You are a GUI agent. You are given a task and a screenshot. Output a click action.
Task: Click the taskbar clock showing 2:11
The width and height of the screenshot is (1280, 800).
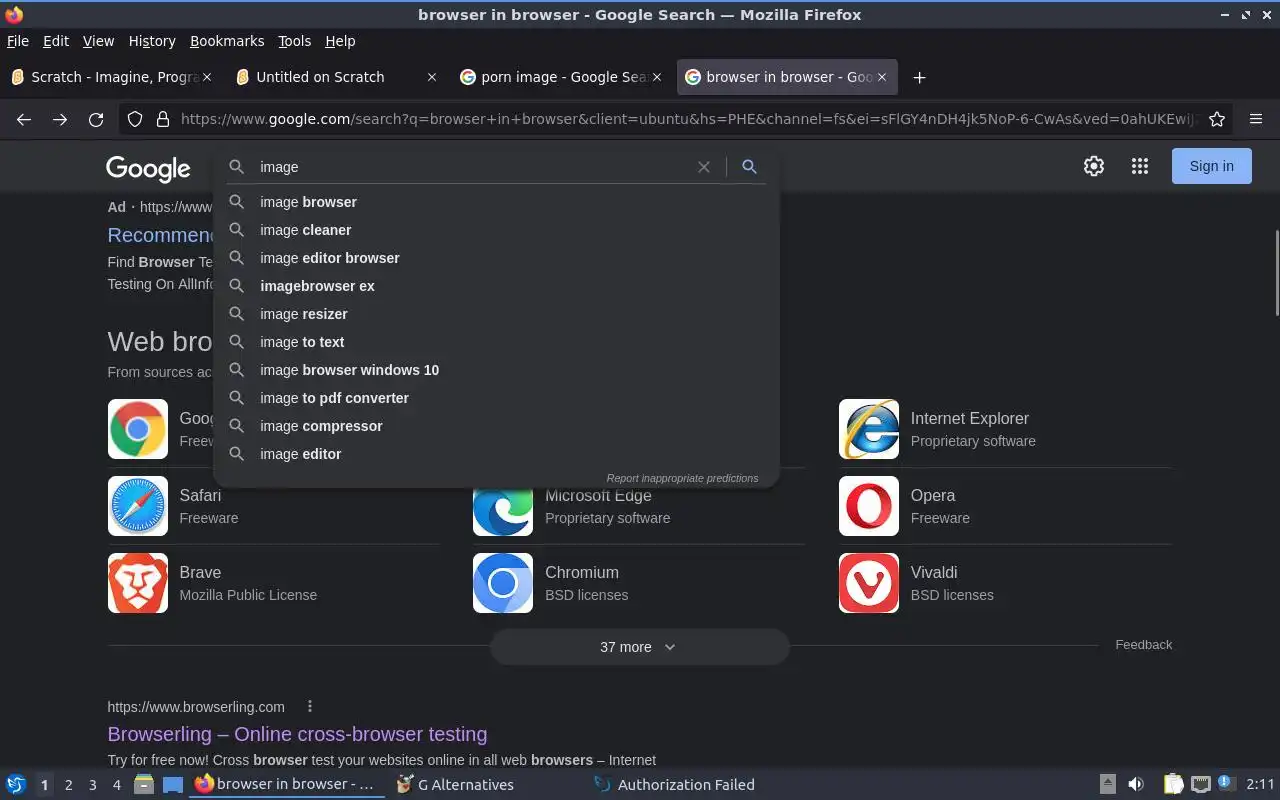point(1260,785)
